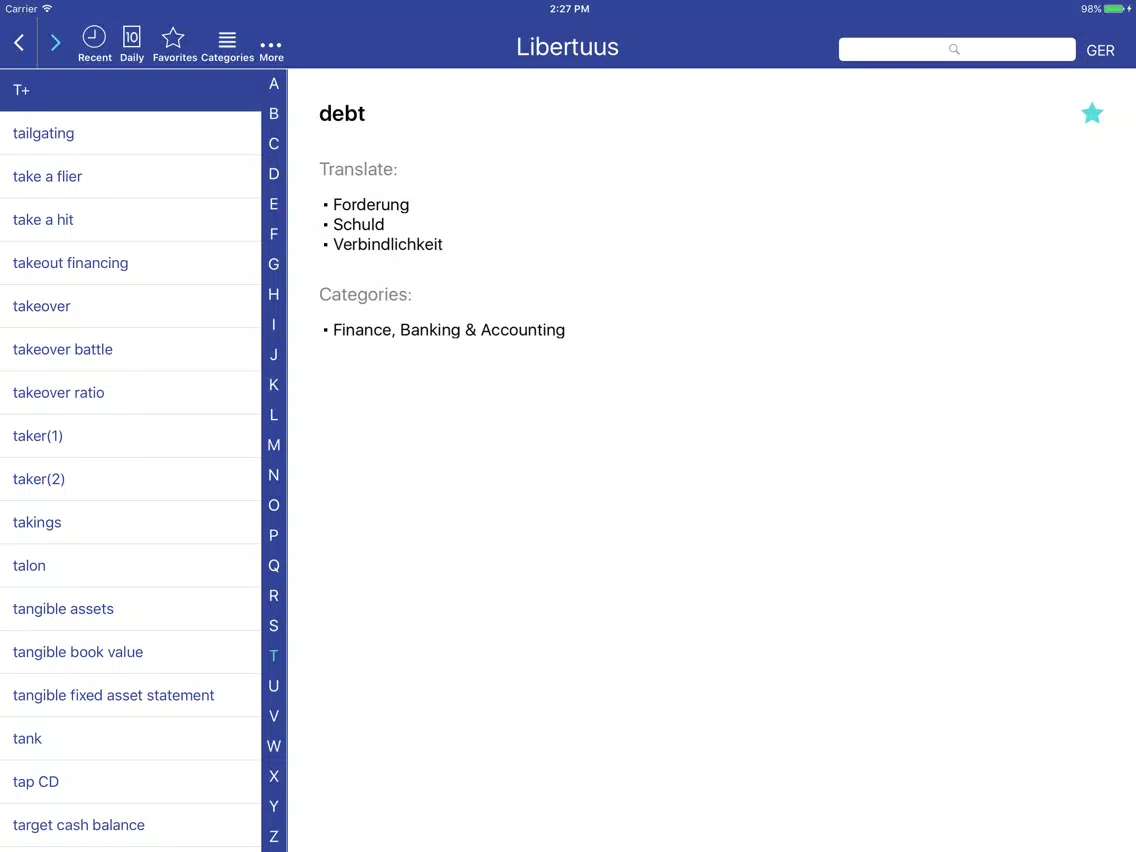This screenshot has height=852, width=1136.
Task: Go back with the left arrow
Action: click(20, 43)
